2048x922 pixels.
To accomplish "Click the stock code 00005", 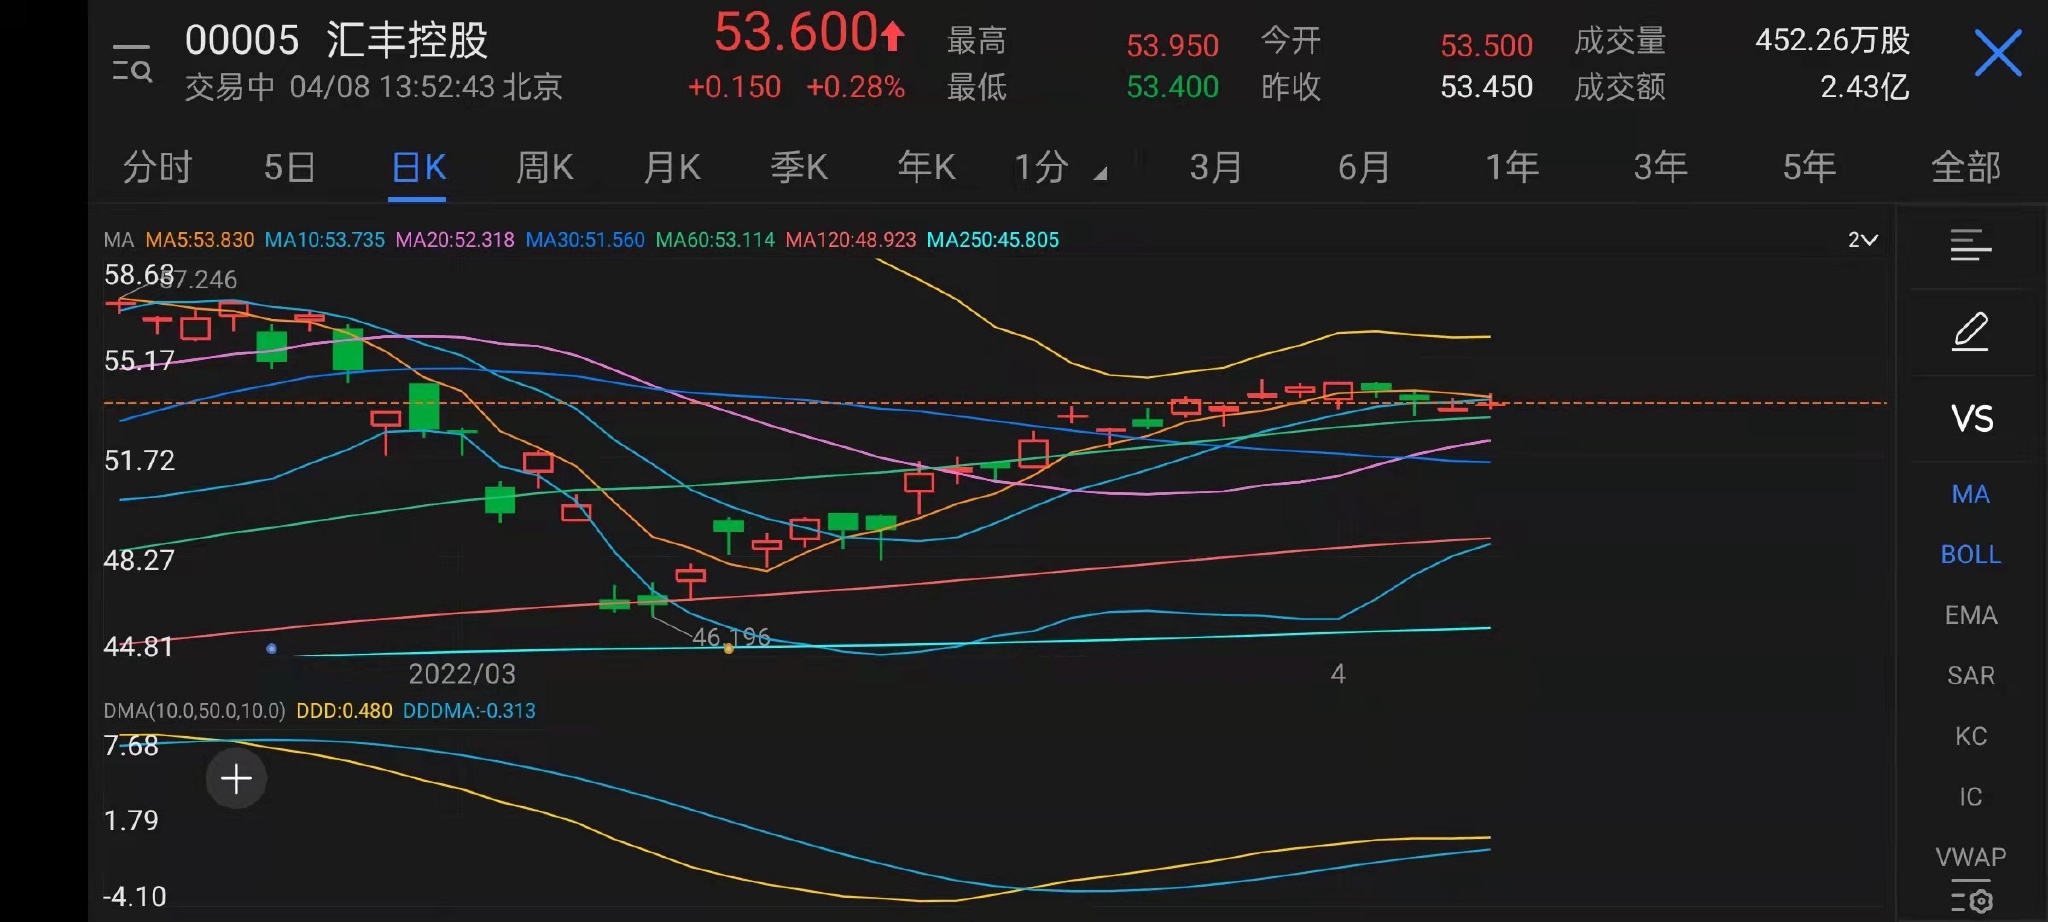I will (x=242, y=41).
